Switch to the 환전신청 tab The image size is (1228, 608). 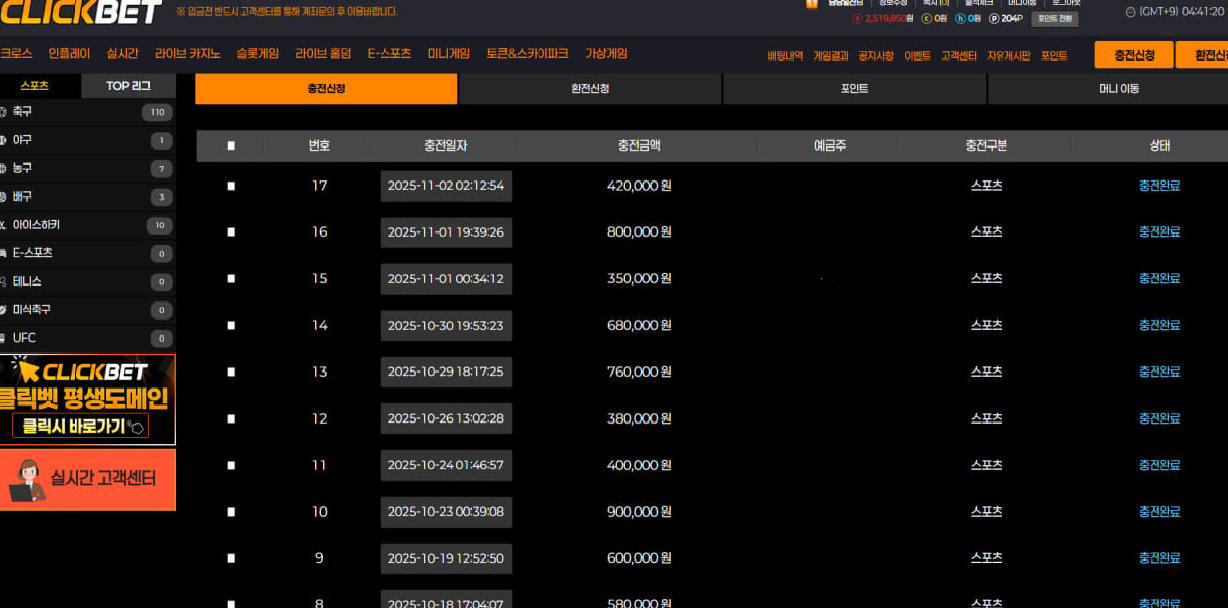click(x=590, y=89)
